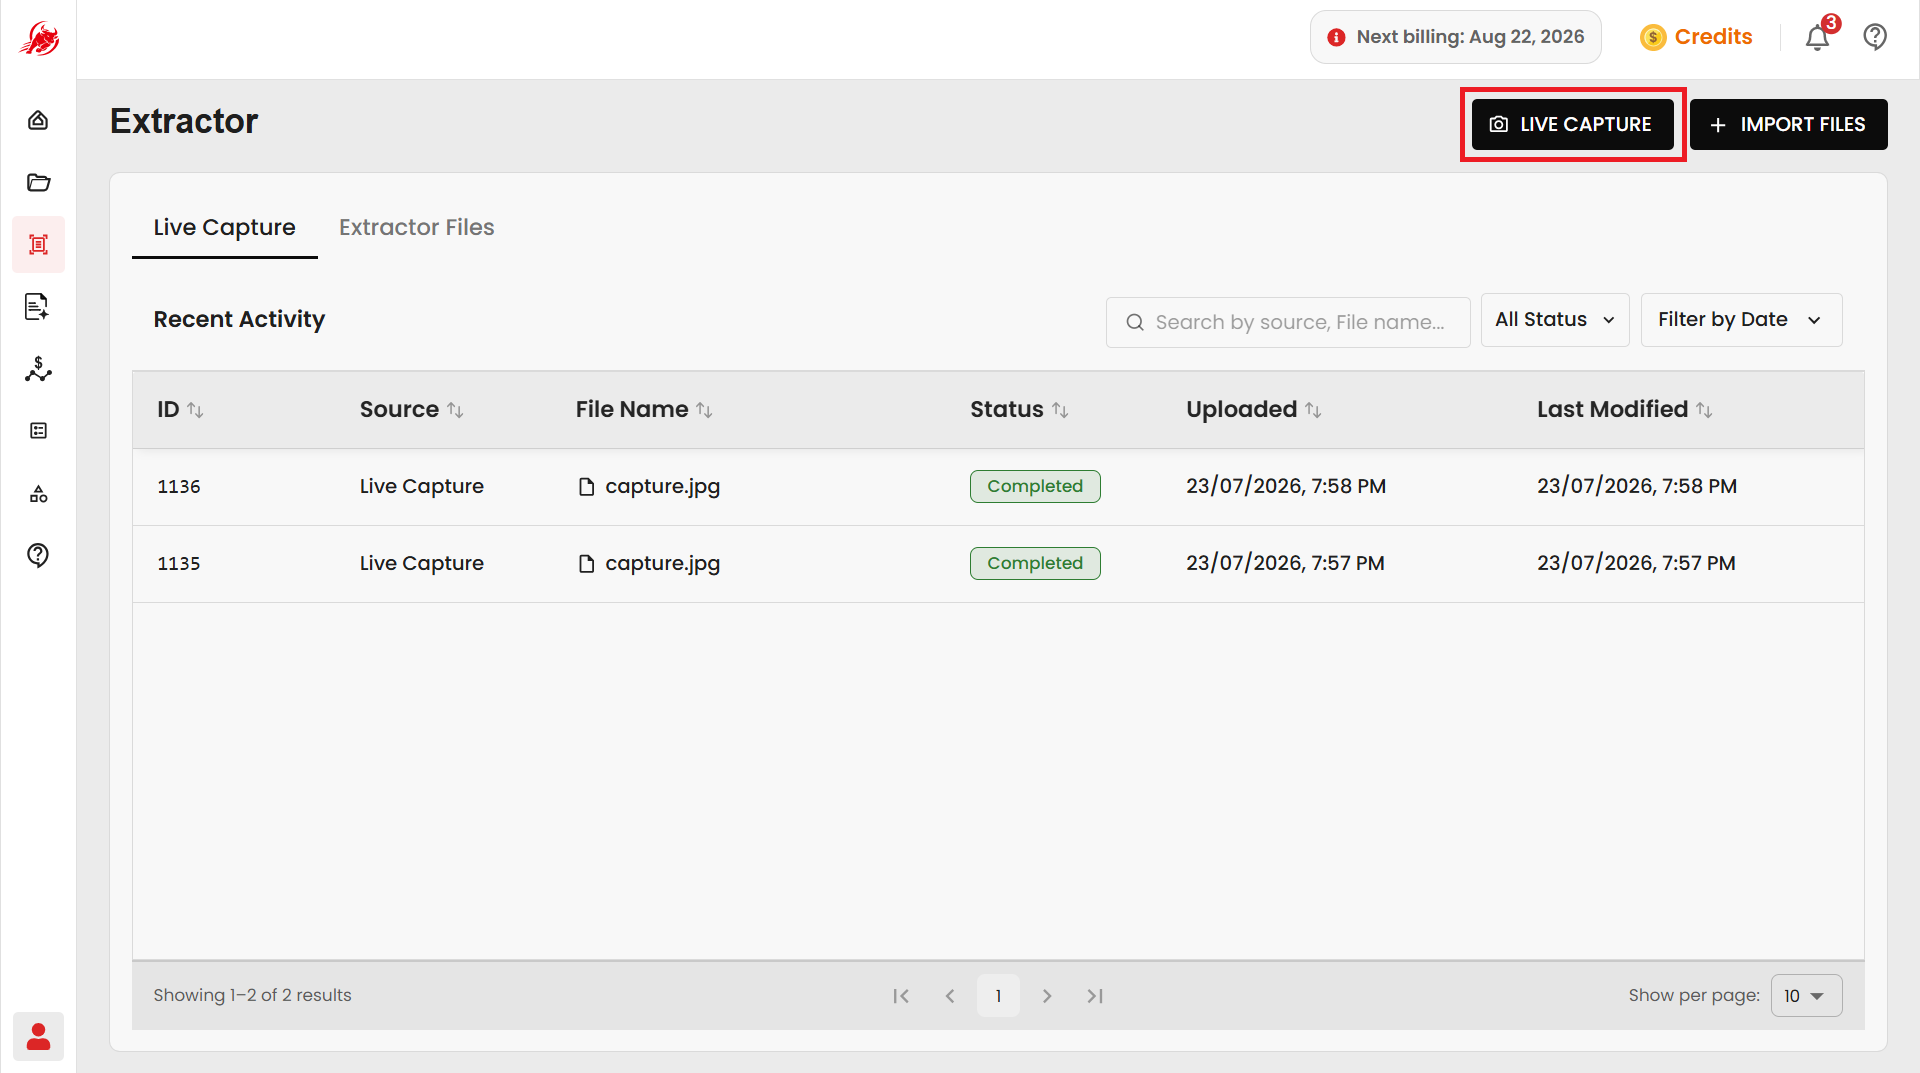Open the list panel icon in sidebar

[x=38, y=431]
